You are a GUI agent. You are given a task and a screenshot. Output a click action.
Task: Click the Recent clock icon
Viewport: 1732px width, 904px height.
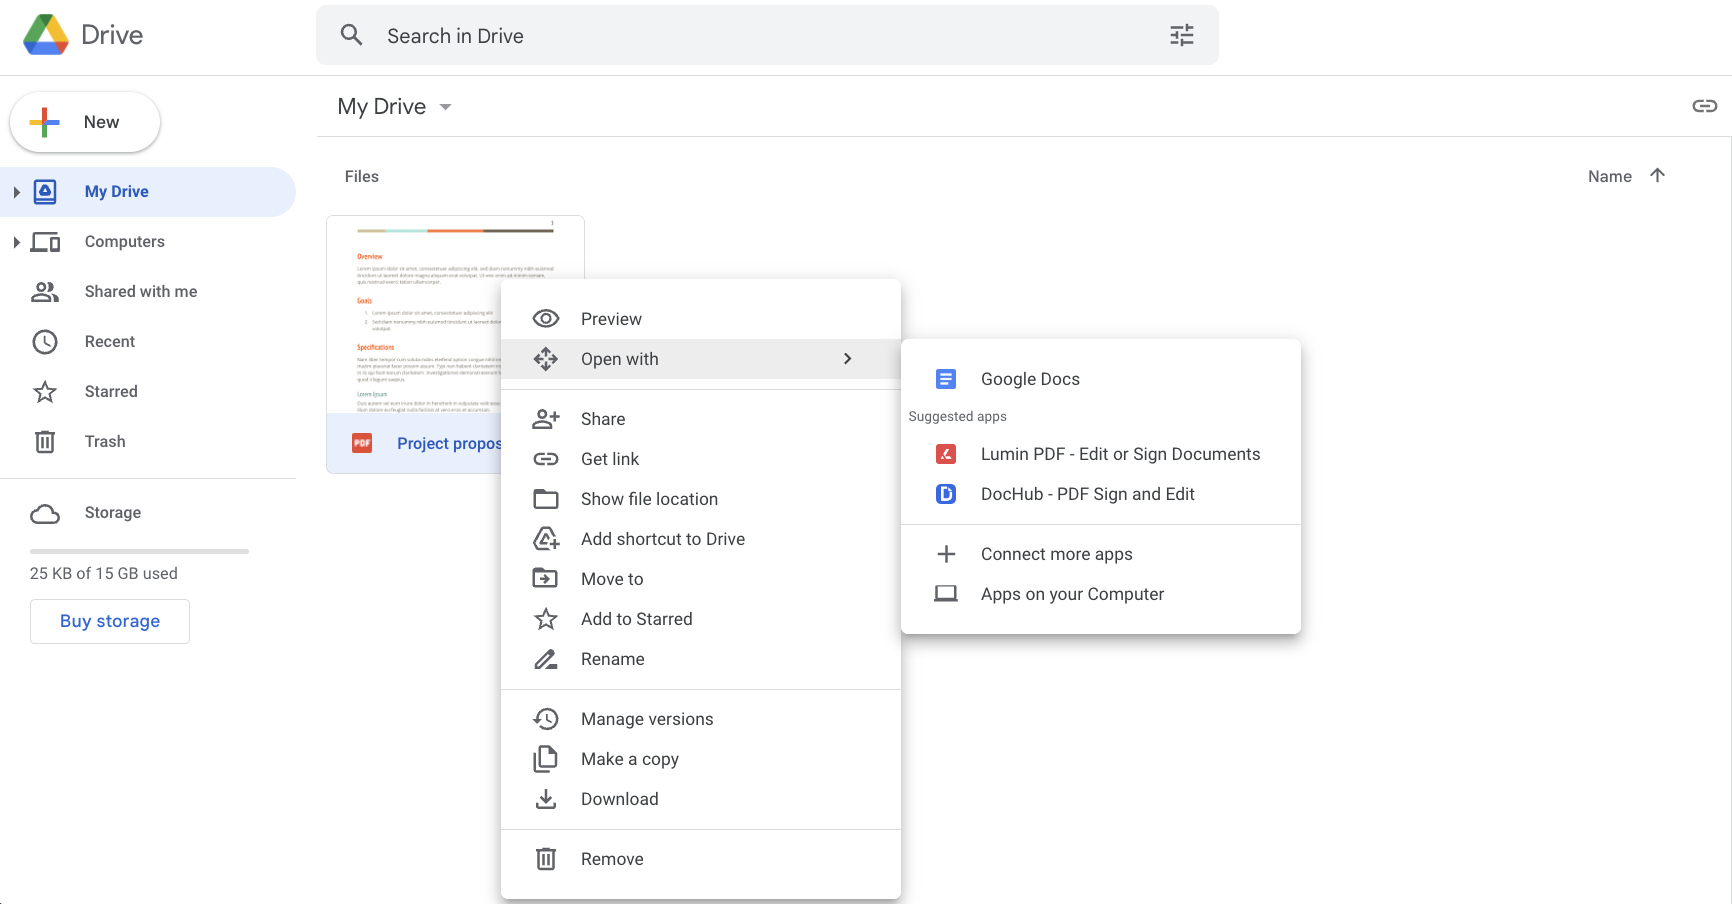click(x=45, y=342)
